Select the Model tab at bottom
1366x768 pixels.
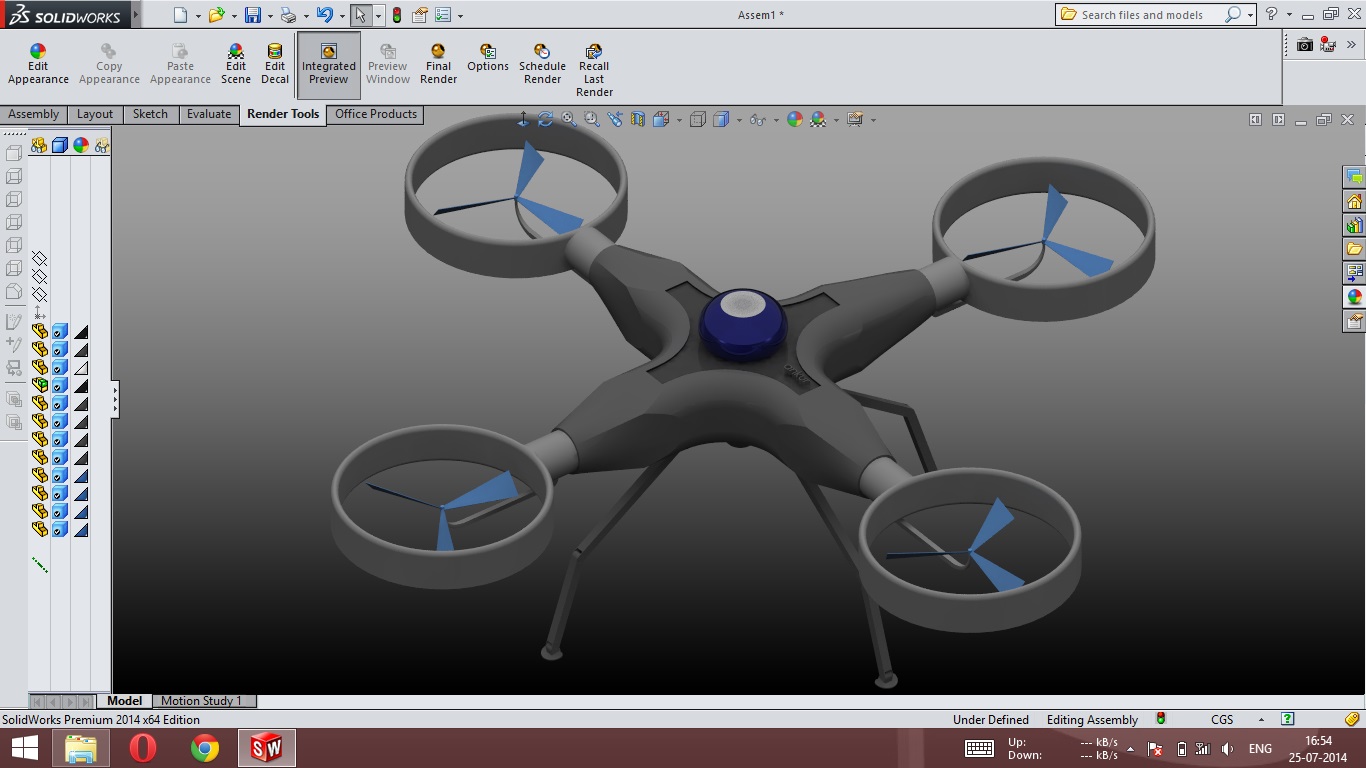(125, 701)
